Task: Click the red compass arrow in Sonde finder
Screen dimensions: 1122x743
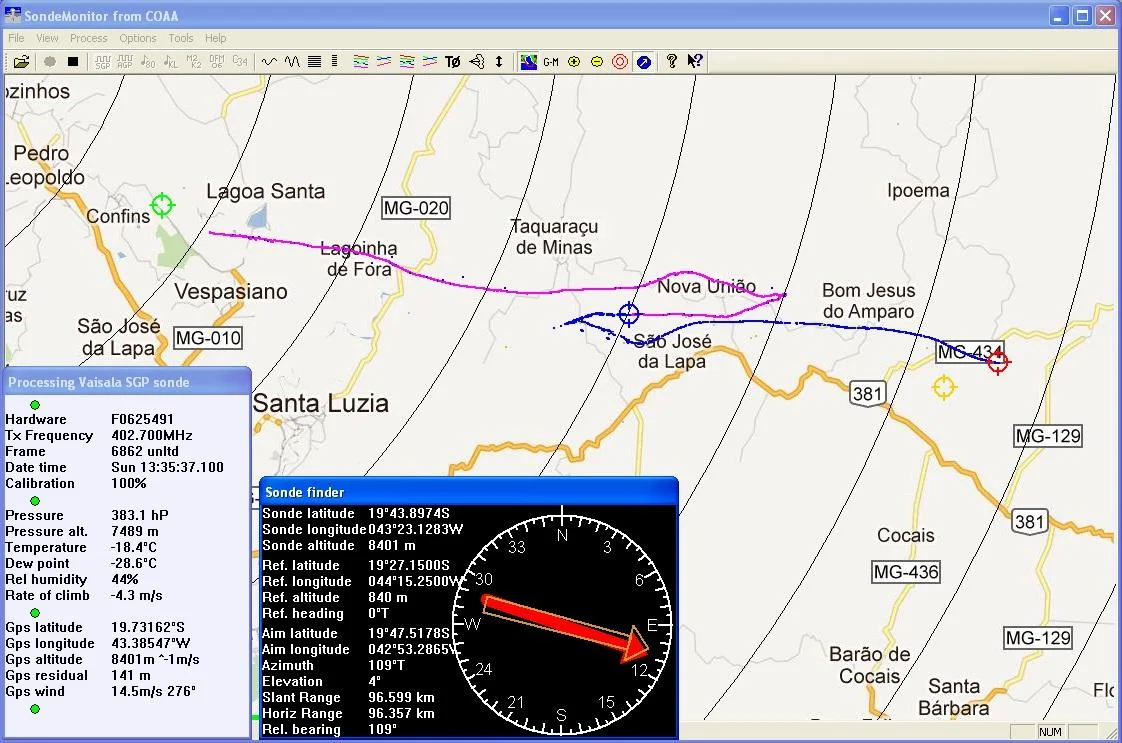Action: [565, 626]
